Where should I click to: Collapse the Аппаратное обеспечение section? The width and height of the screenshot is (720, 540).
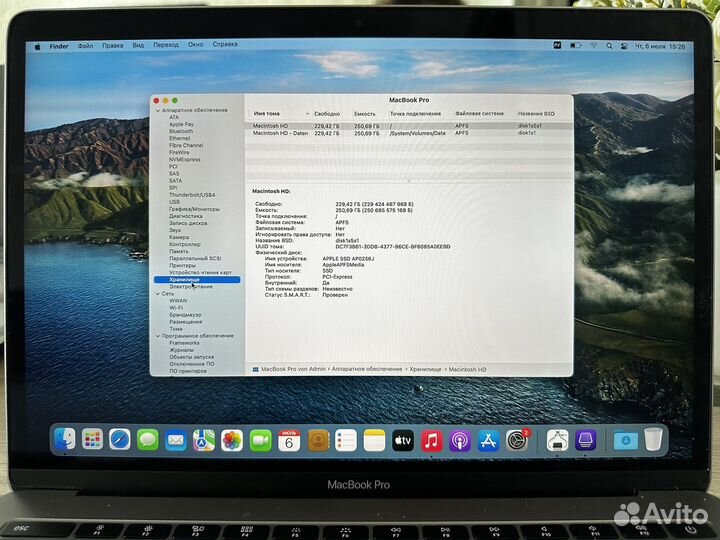click(x=158, y=111)
